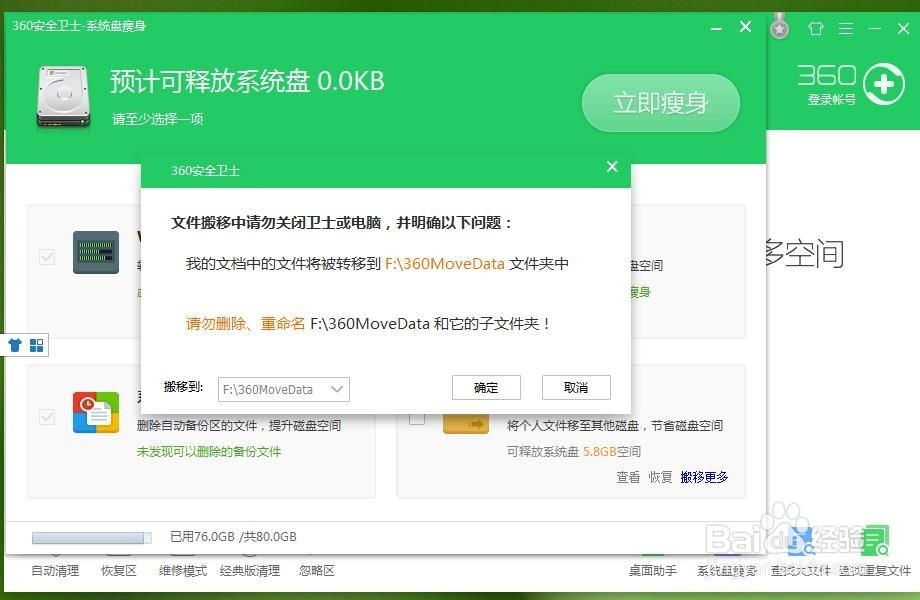Open 自动清理 in the main window
The height and width of the screenshot is (600, 920).
(55, 571)
